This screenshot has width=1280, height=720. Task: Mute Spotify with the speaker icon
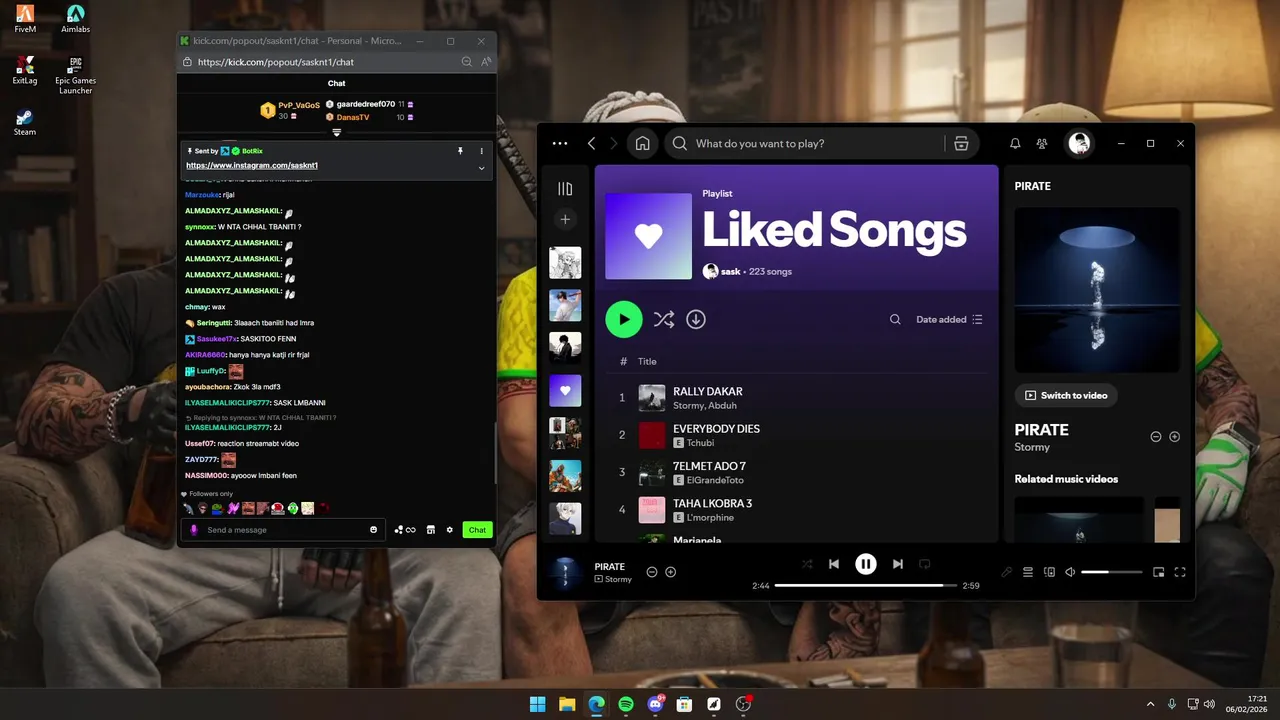pyautogui.click(x=1070, y=572)
